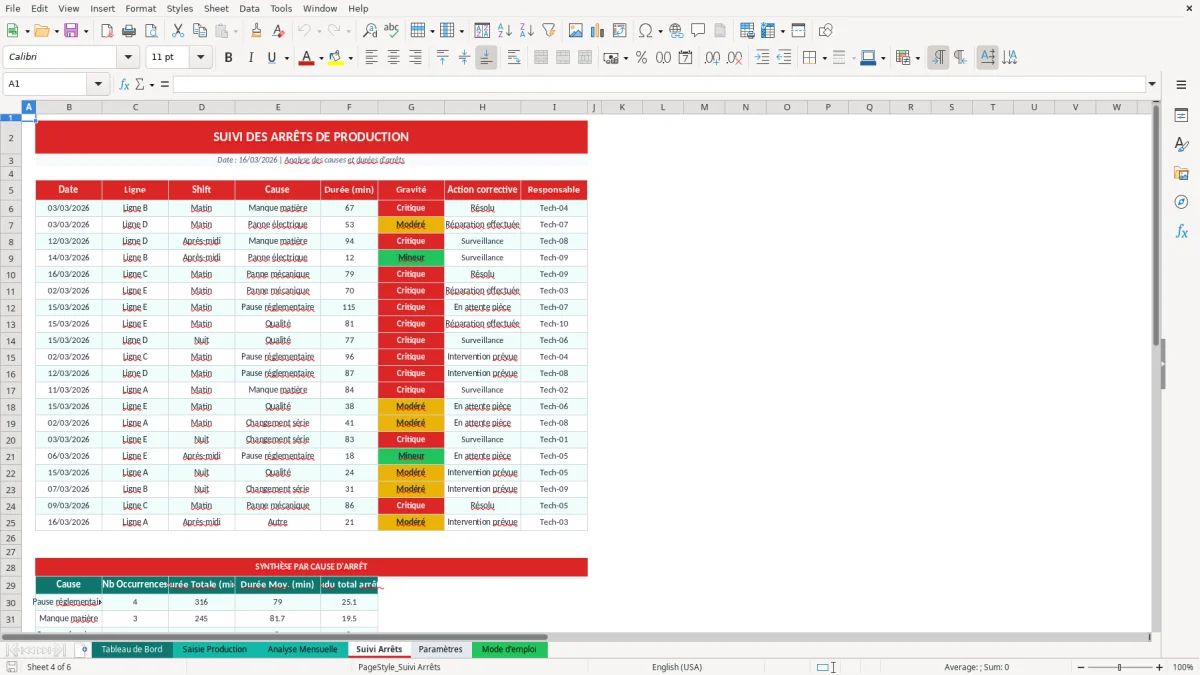1200x675 pixels.
Task: Toggle Italic formatting
Action: [250, 58]
